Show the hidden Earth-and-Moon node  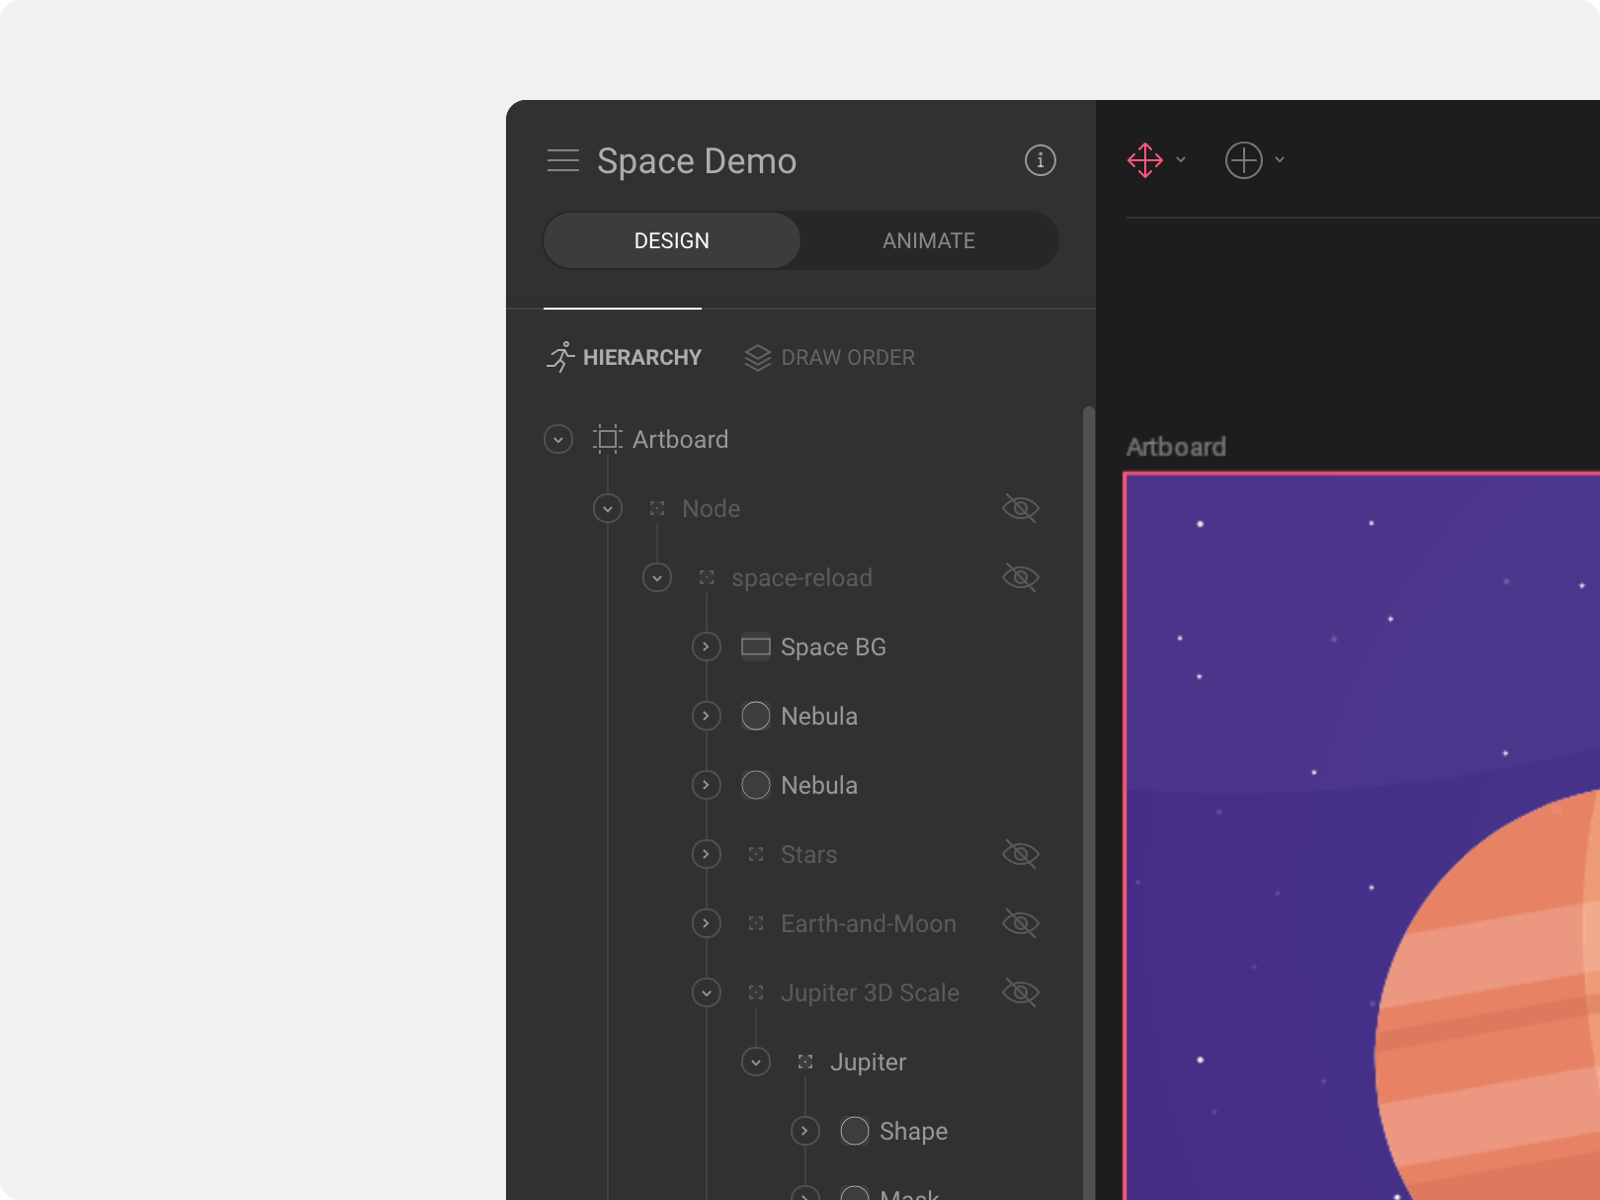pos(1021,923)
